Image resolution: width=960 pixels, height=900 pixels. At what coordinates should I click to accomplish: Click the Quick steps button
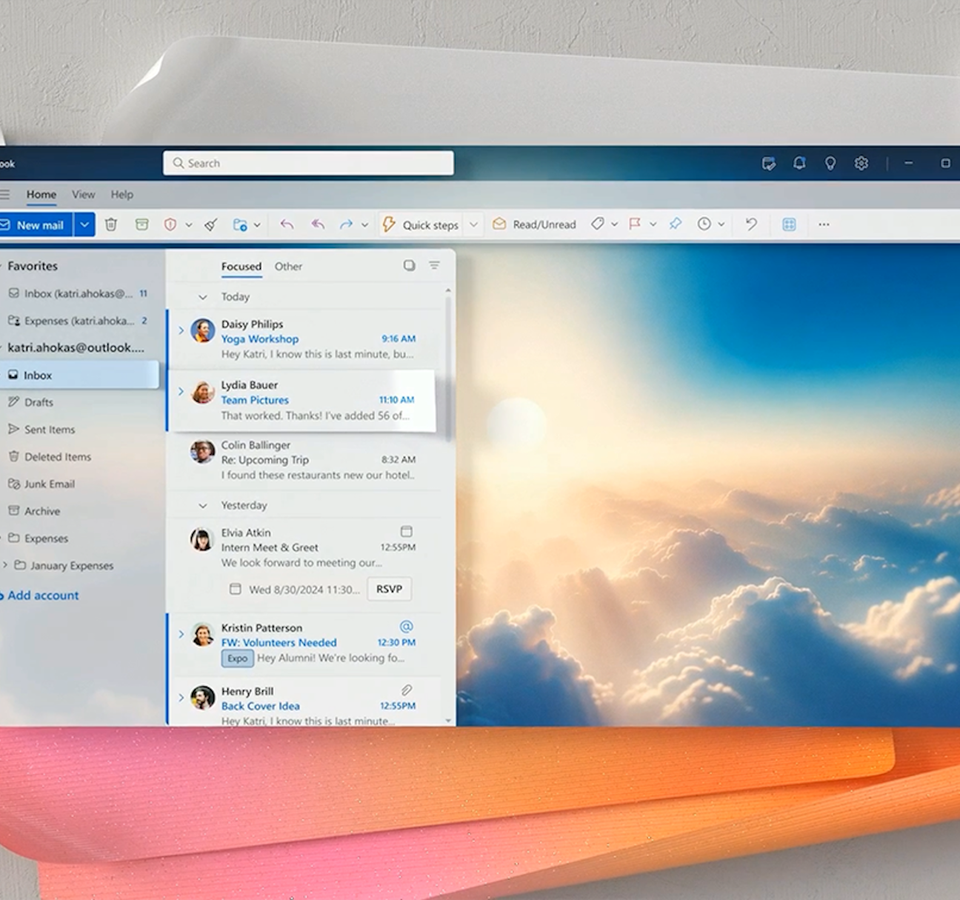click(421, 225)
